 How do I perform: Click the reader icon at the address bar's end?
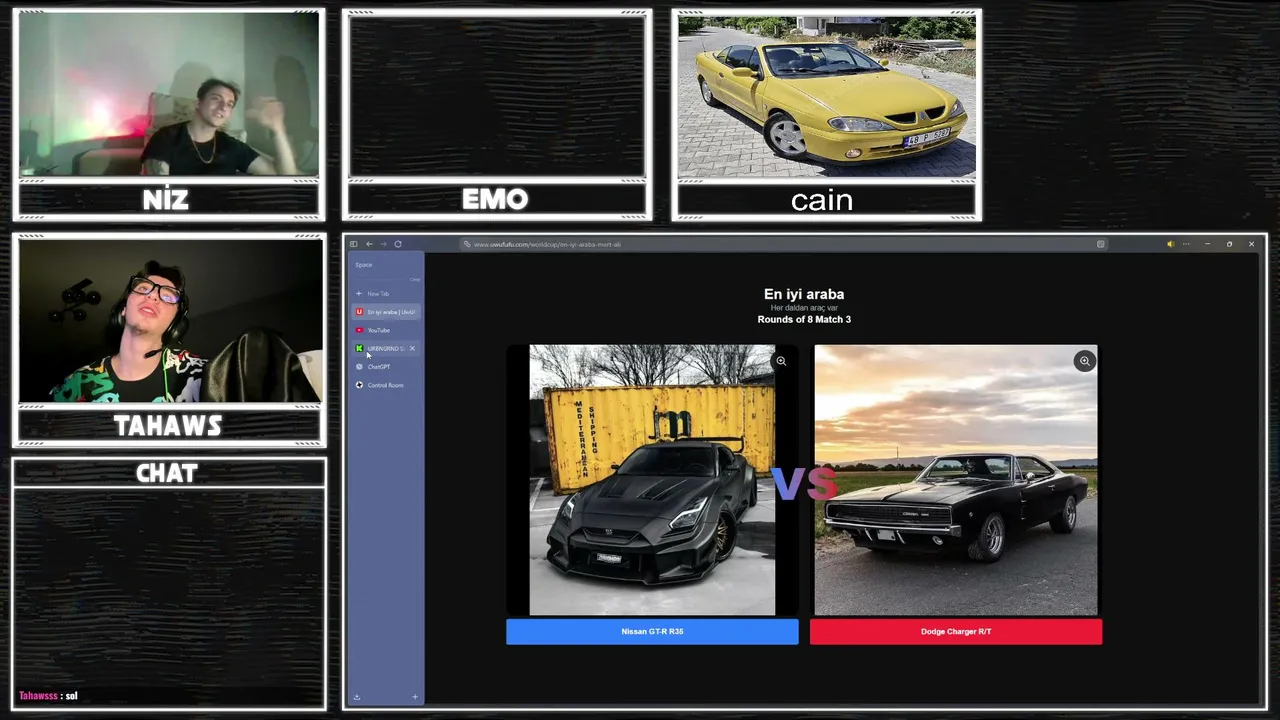[1101, 244]
